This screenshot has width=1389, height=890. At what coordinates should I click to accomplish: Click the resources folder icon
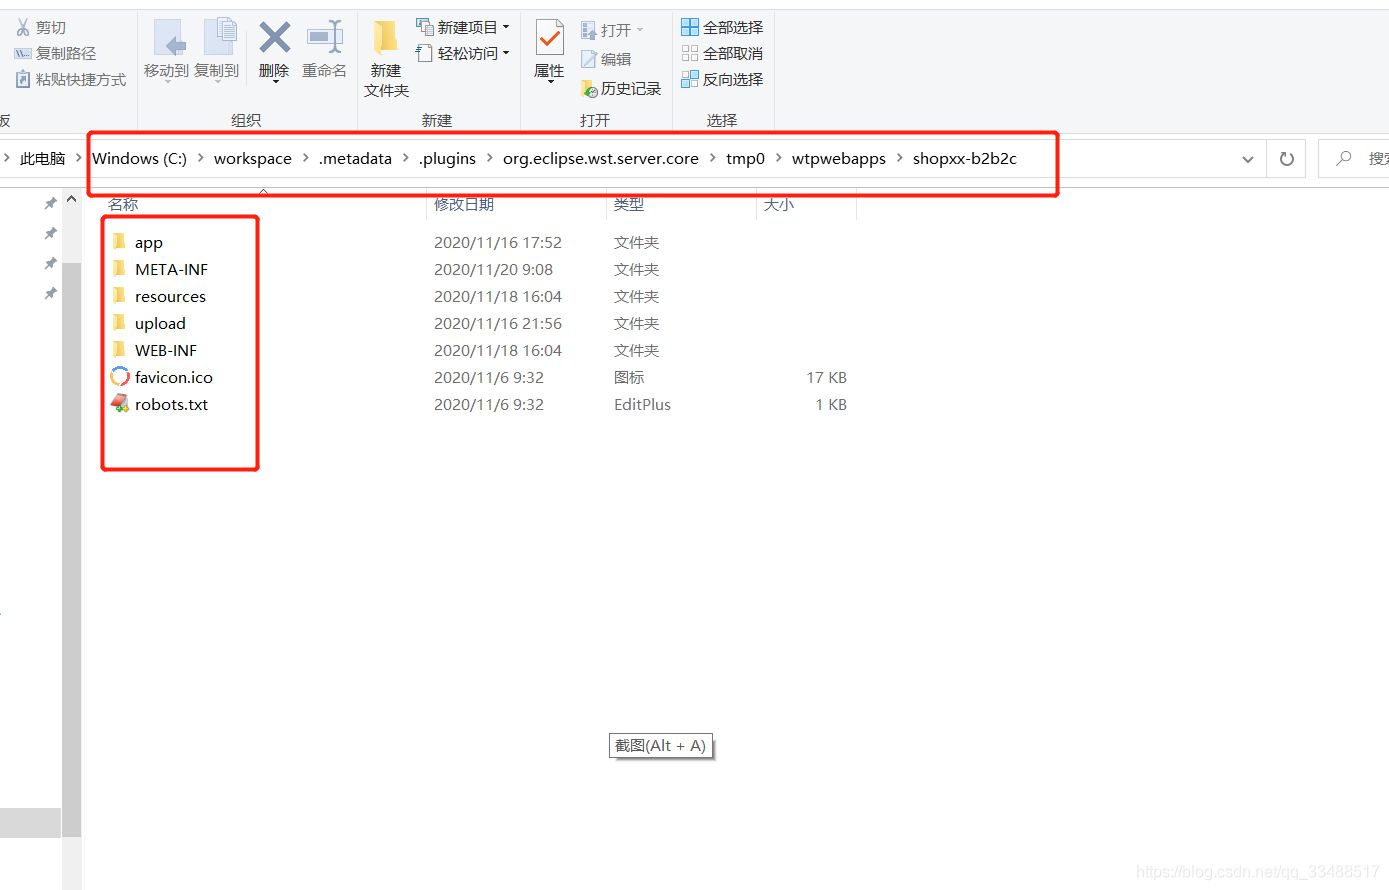(x=119, y=295)
